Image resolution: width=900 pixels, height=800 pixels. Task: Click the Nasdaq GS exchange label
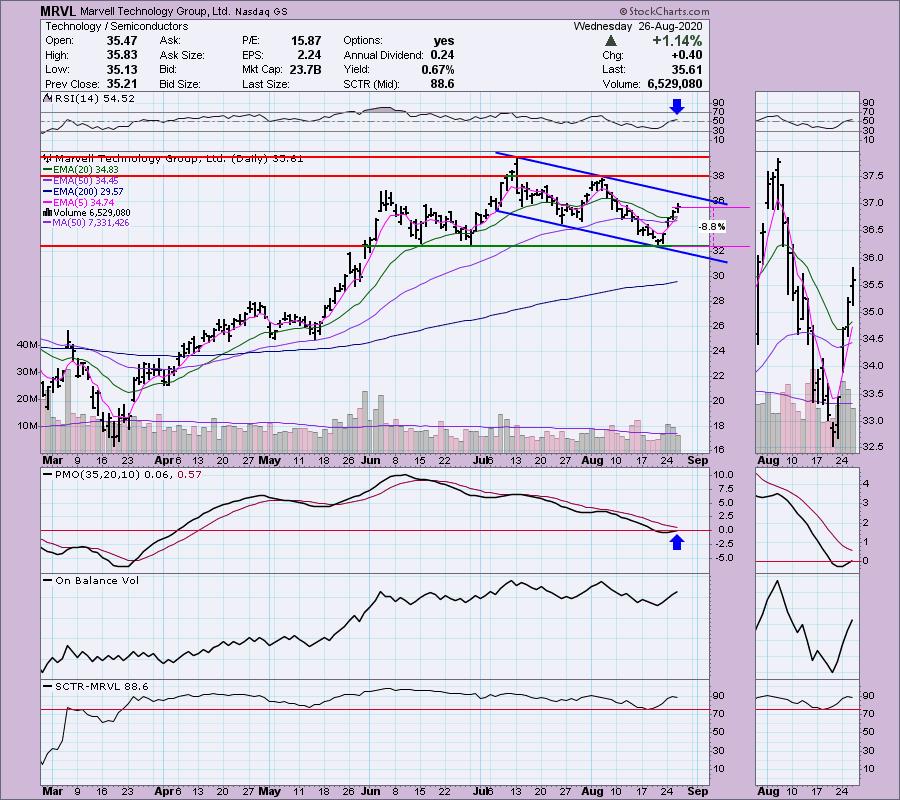click(x=261, y=11)
